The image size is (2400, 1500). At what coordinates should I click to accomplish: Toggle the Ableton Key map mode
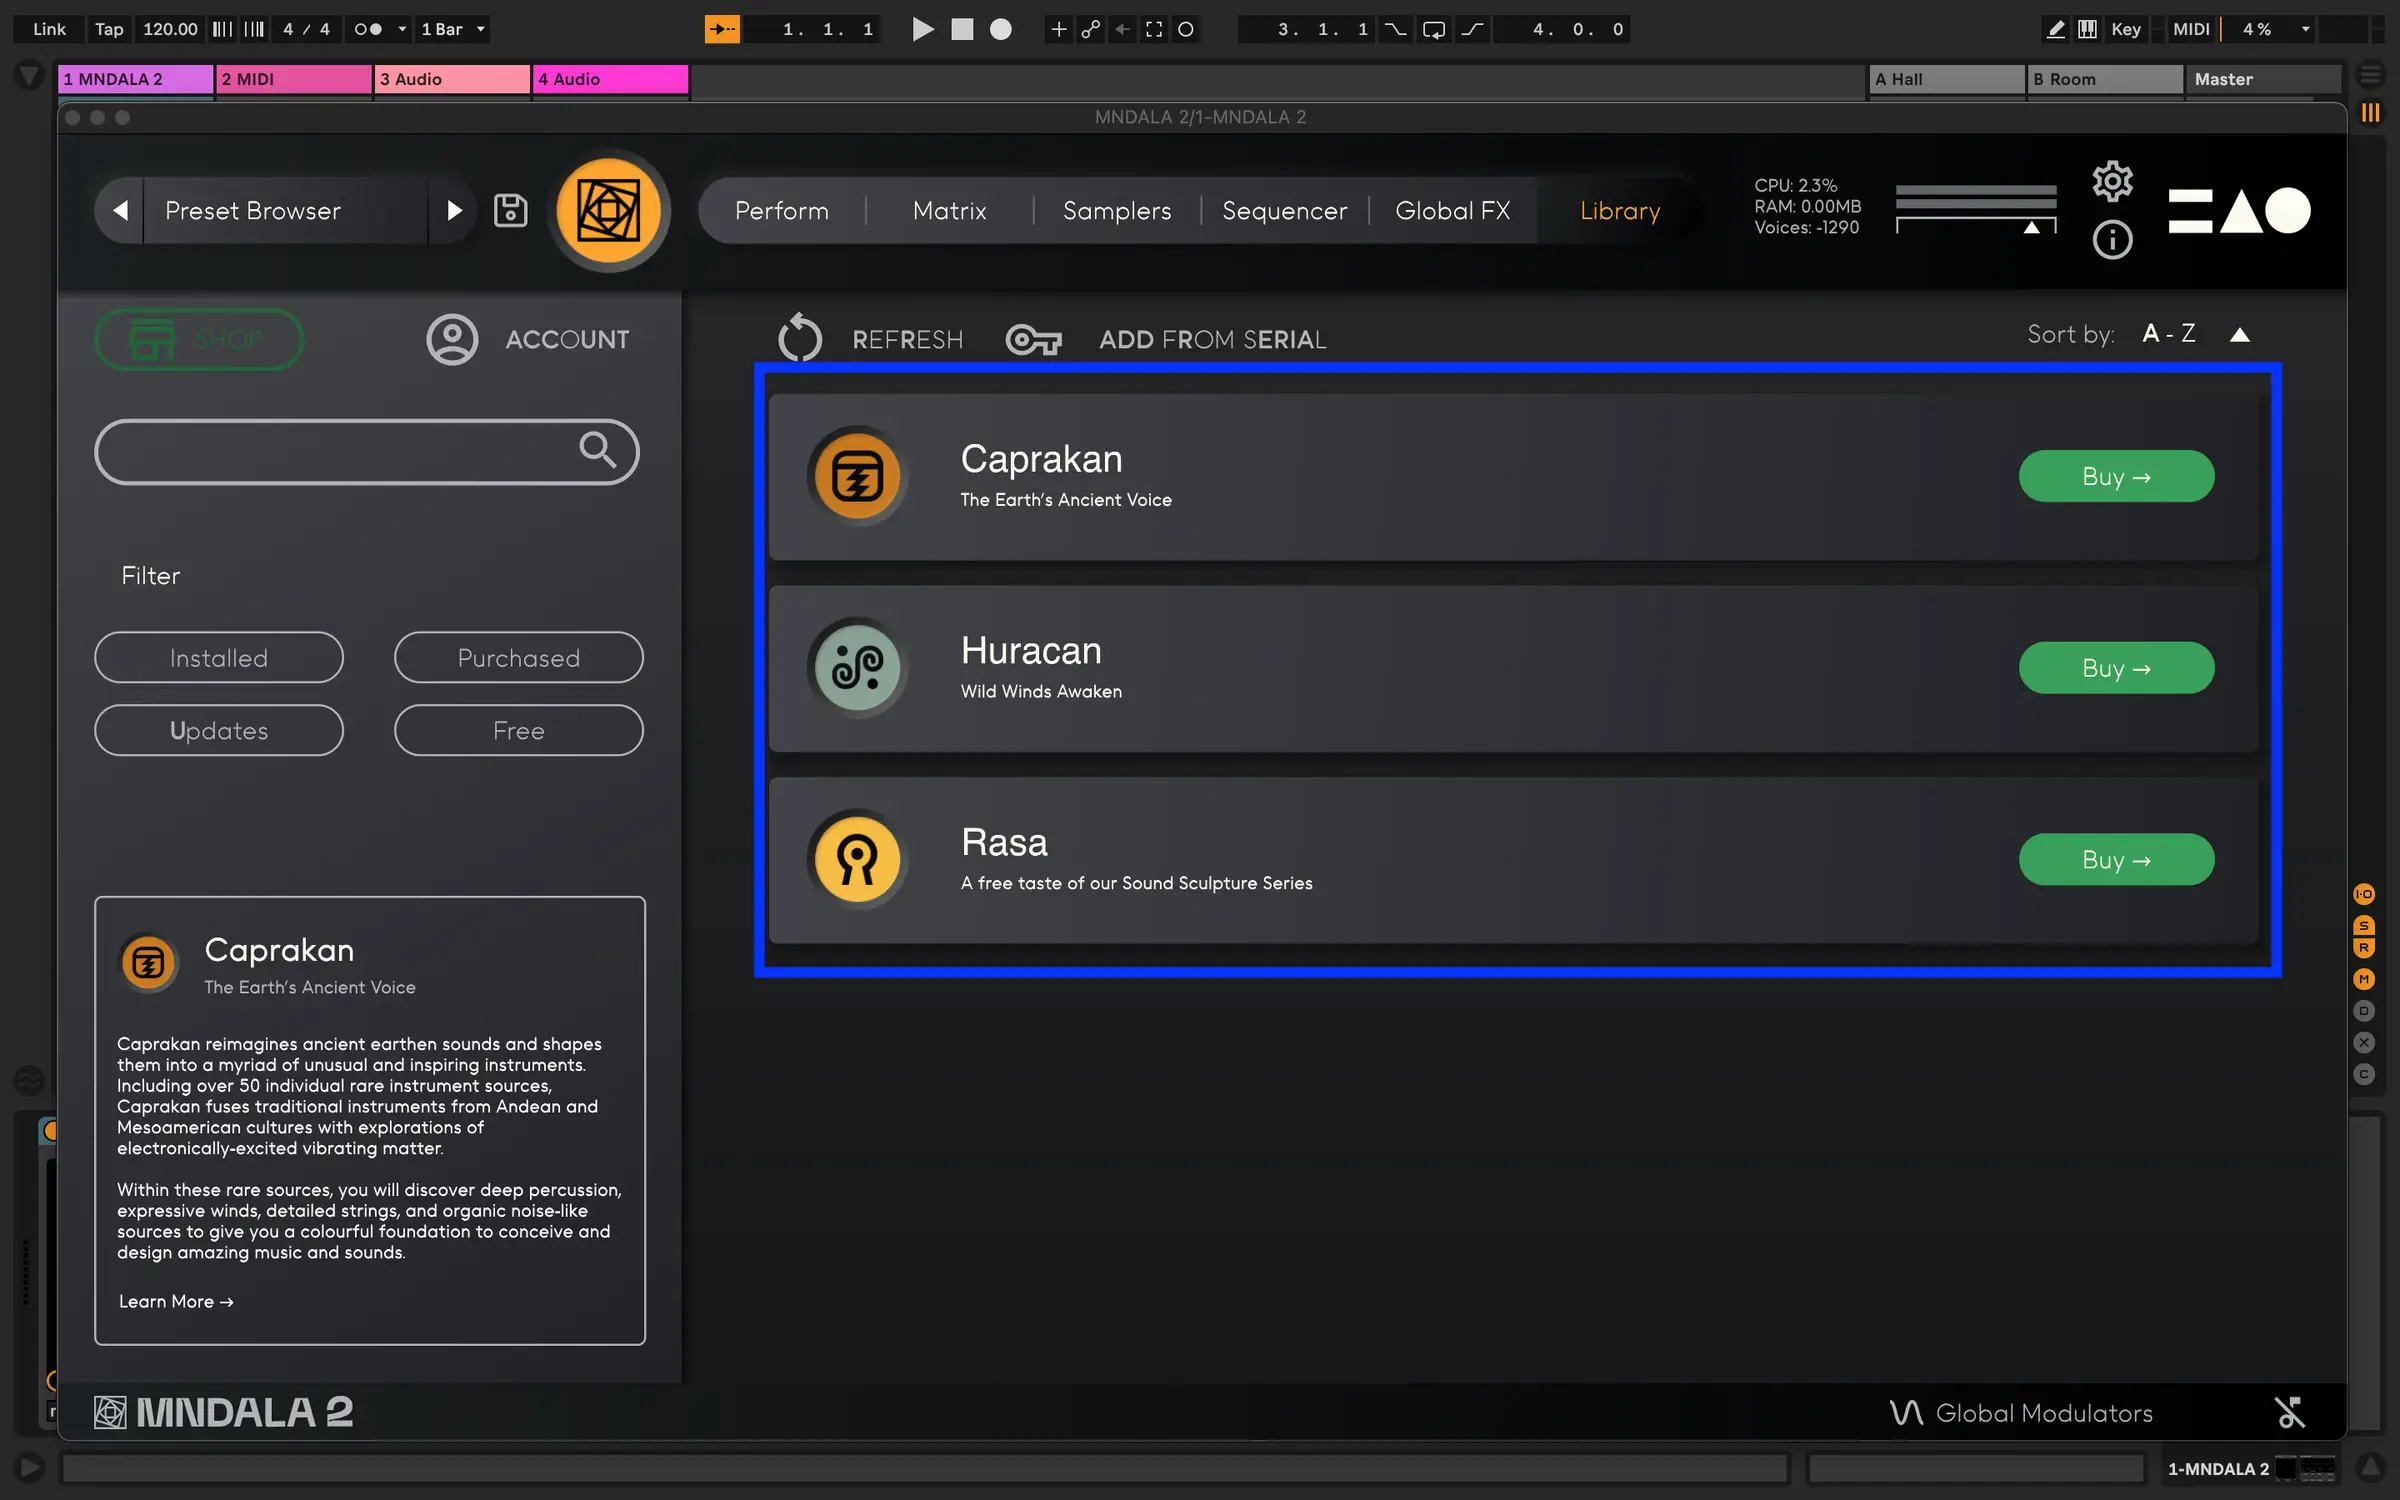(x=2125, y=29)
